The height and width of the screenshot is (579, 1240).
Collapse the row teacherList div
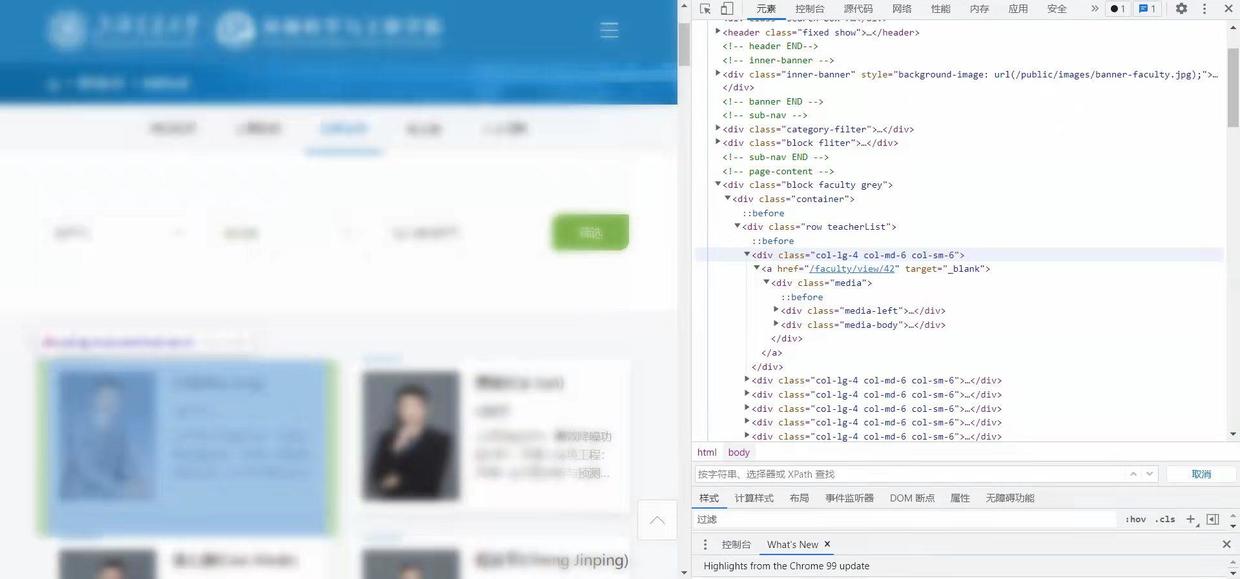(737, 226)
